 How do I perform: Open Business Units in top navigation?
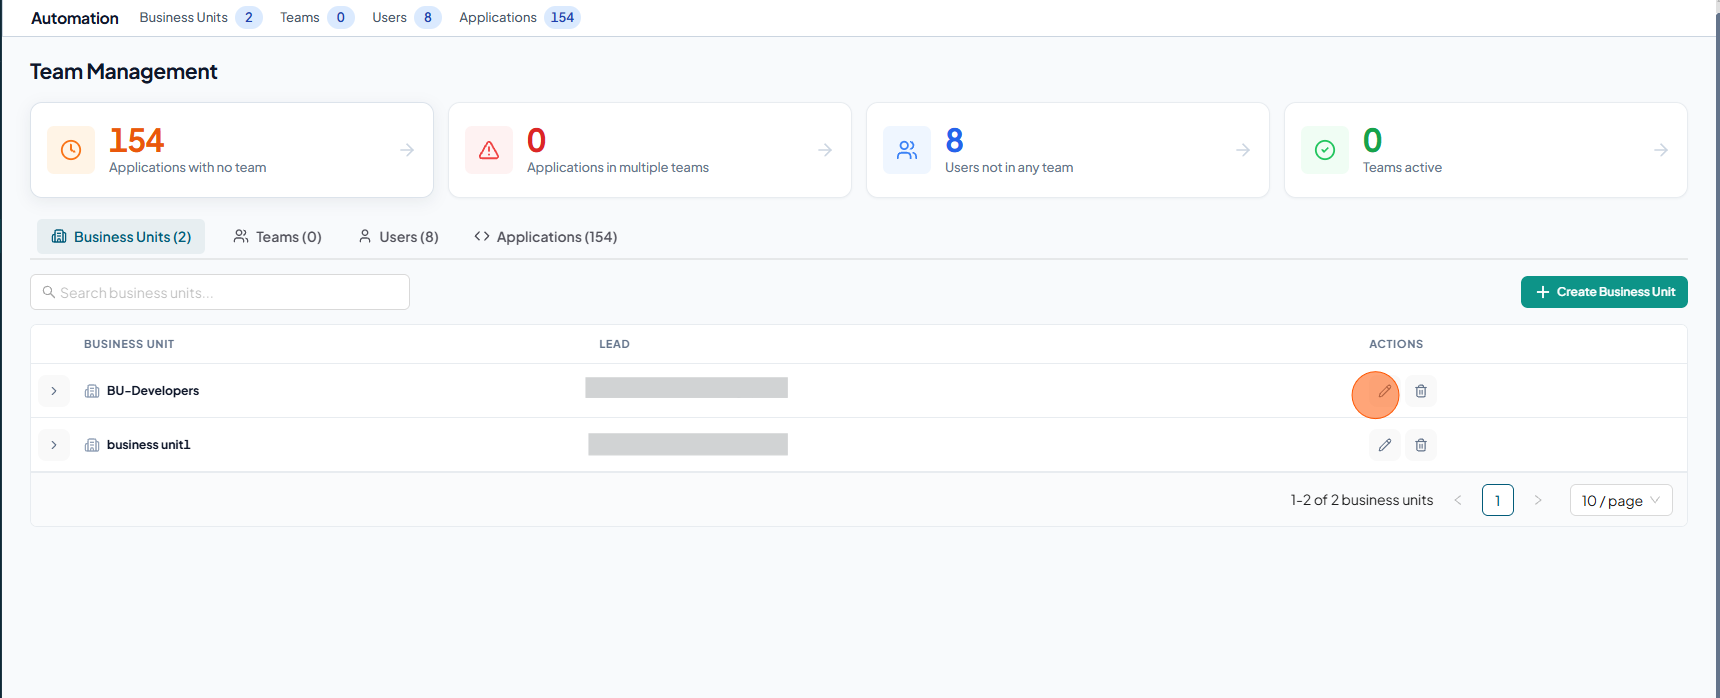pyautogui.click(x=201, y=17)
